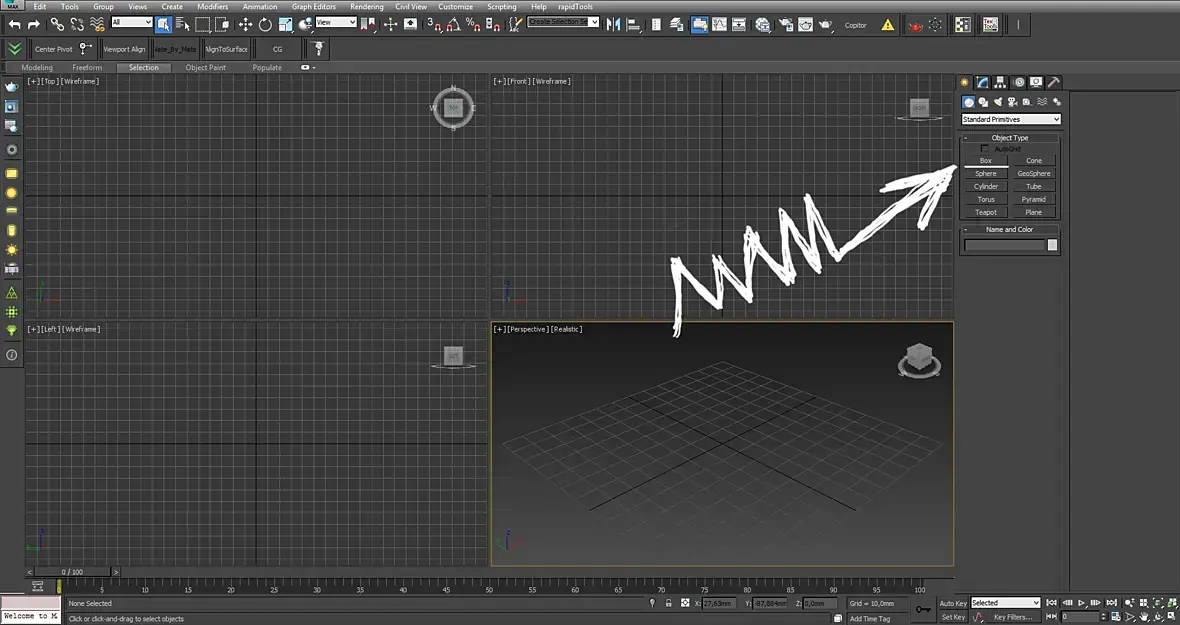
Task: Click the red teapot render icon
Action: pos(915,25)
